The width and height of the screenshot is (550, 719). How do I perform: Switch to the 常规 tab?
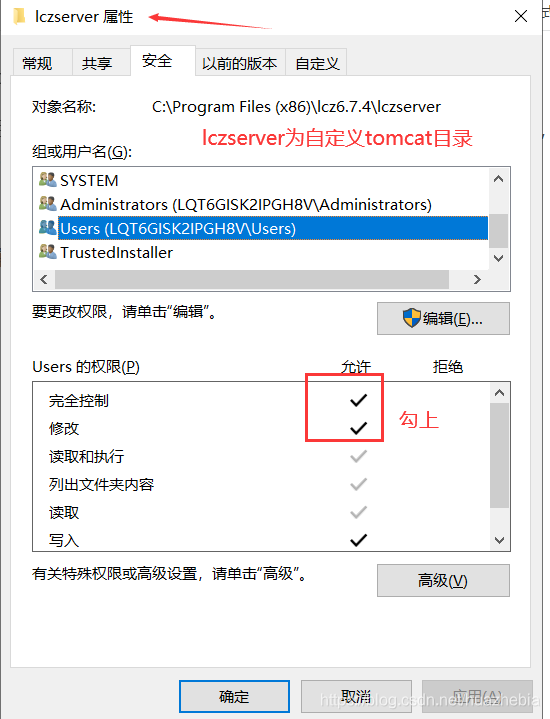[37, 63]
